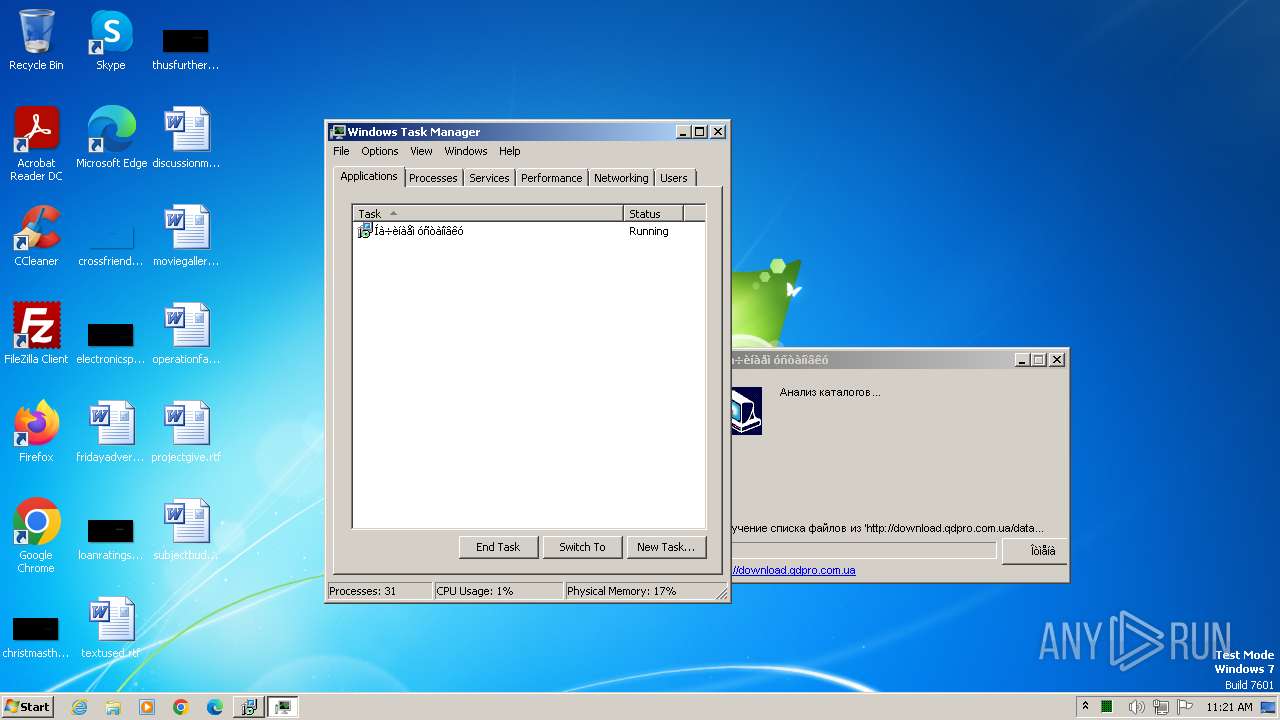Screen dimensions: 1280x720
Task: Click the CPU Usage: 1% status text
Action: (475, 591)
